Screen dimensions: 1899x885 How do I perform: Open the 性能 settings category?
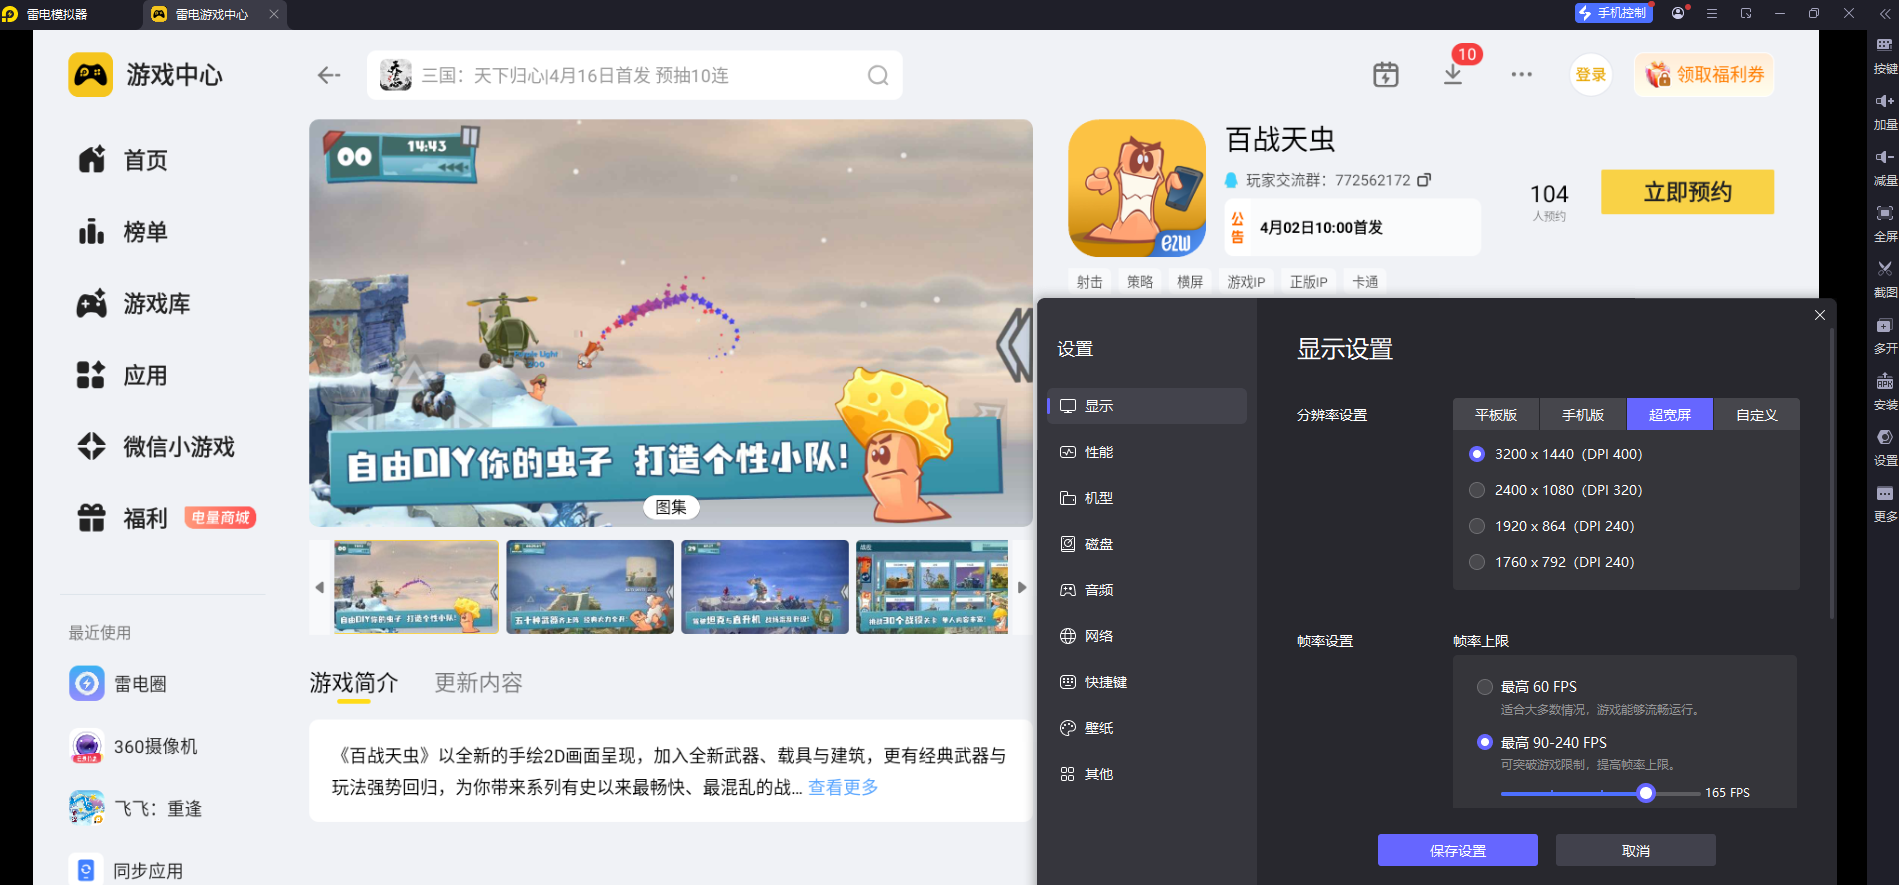1147,452
